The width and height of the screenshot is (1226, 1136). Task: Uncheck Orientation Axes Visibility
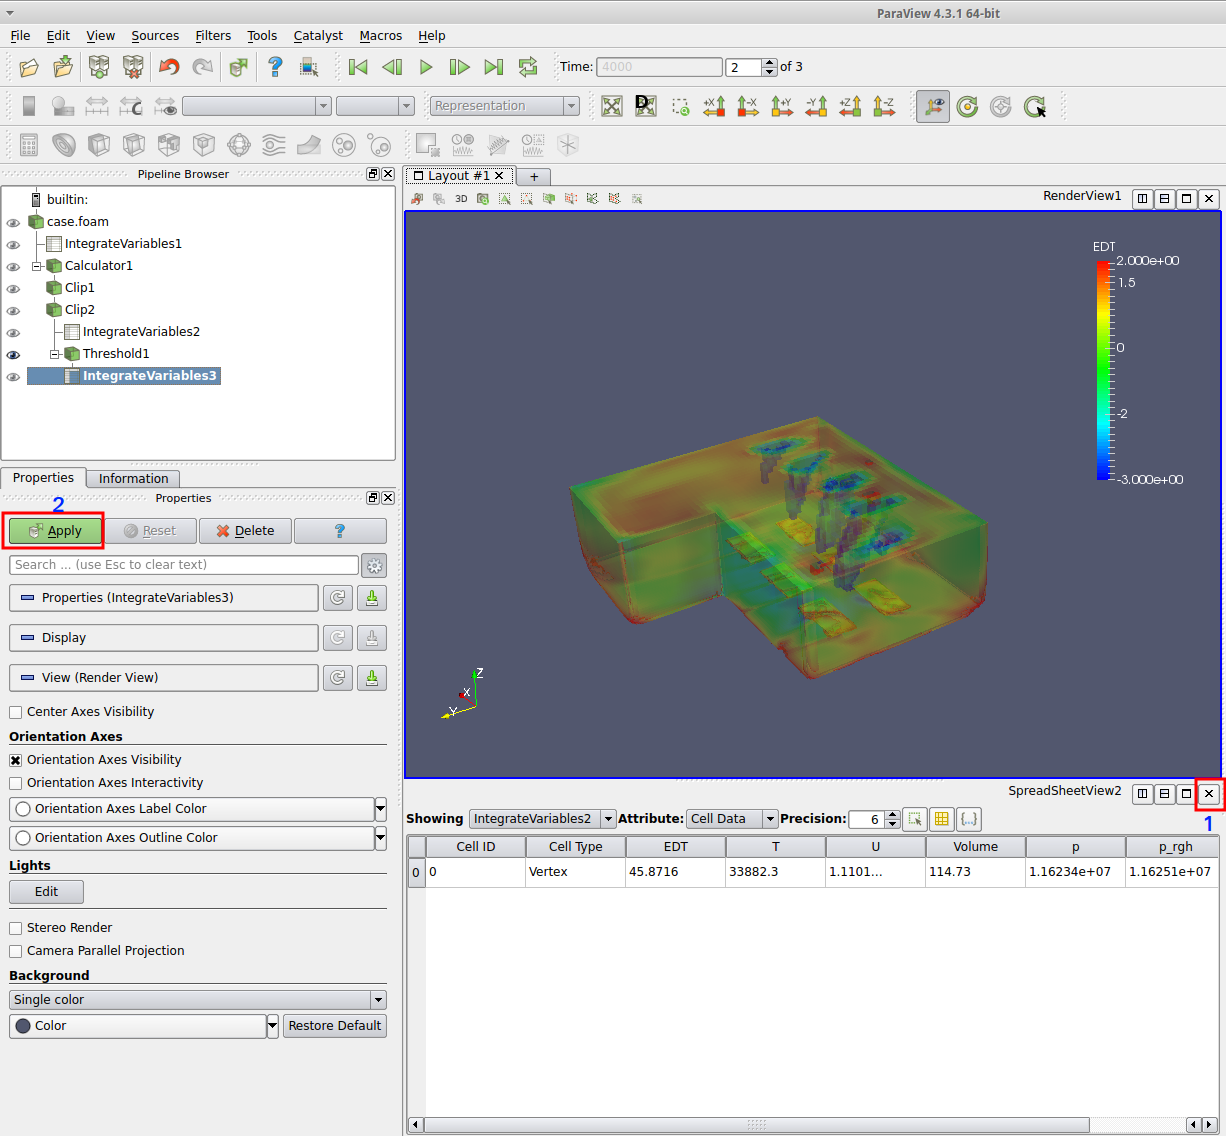(16, 760)
